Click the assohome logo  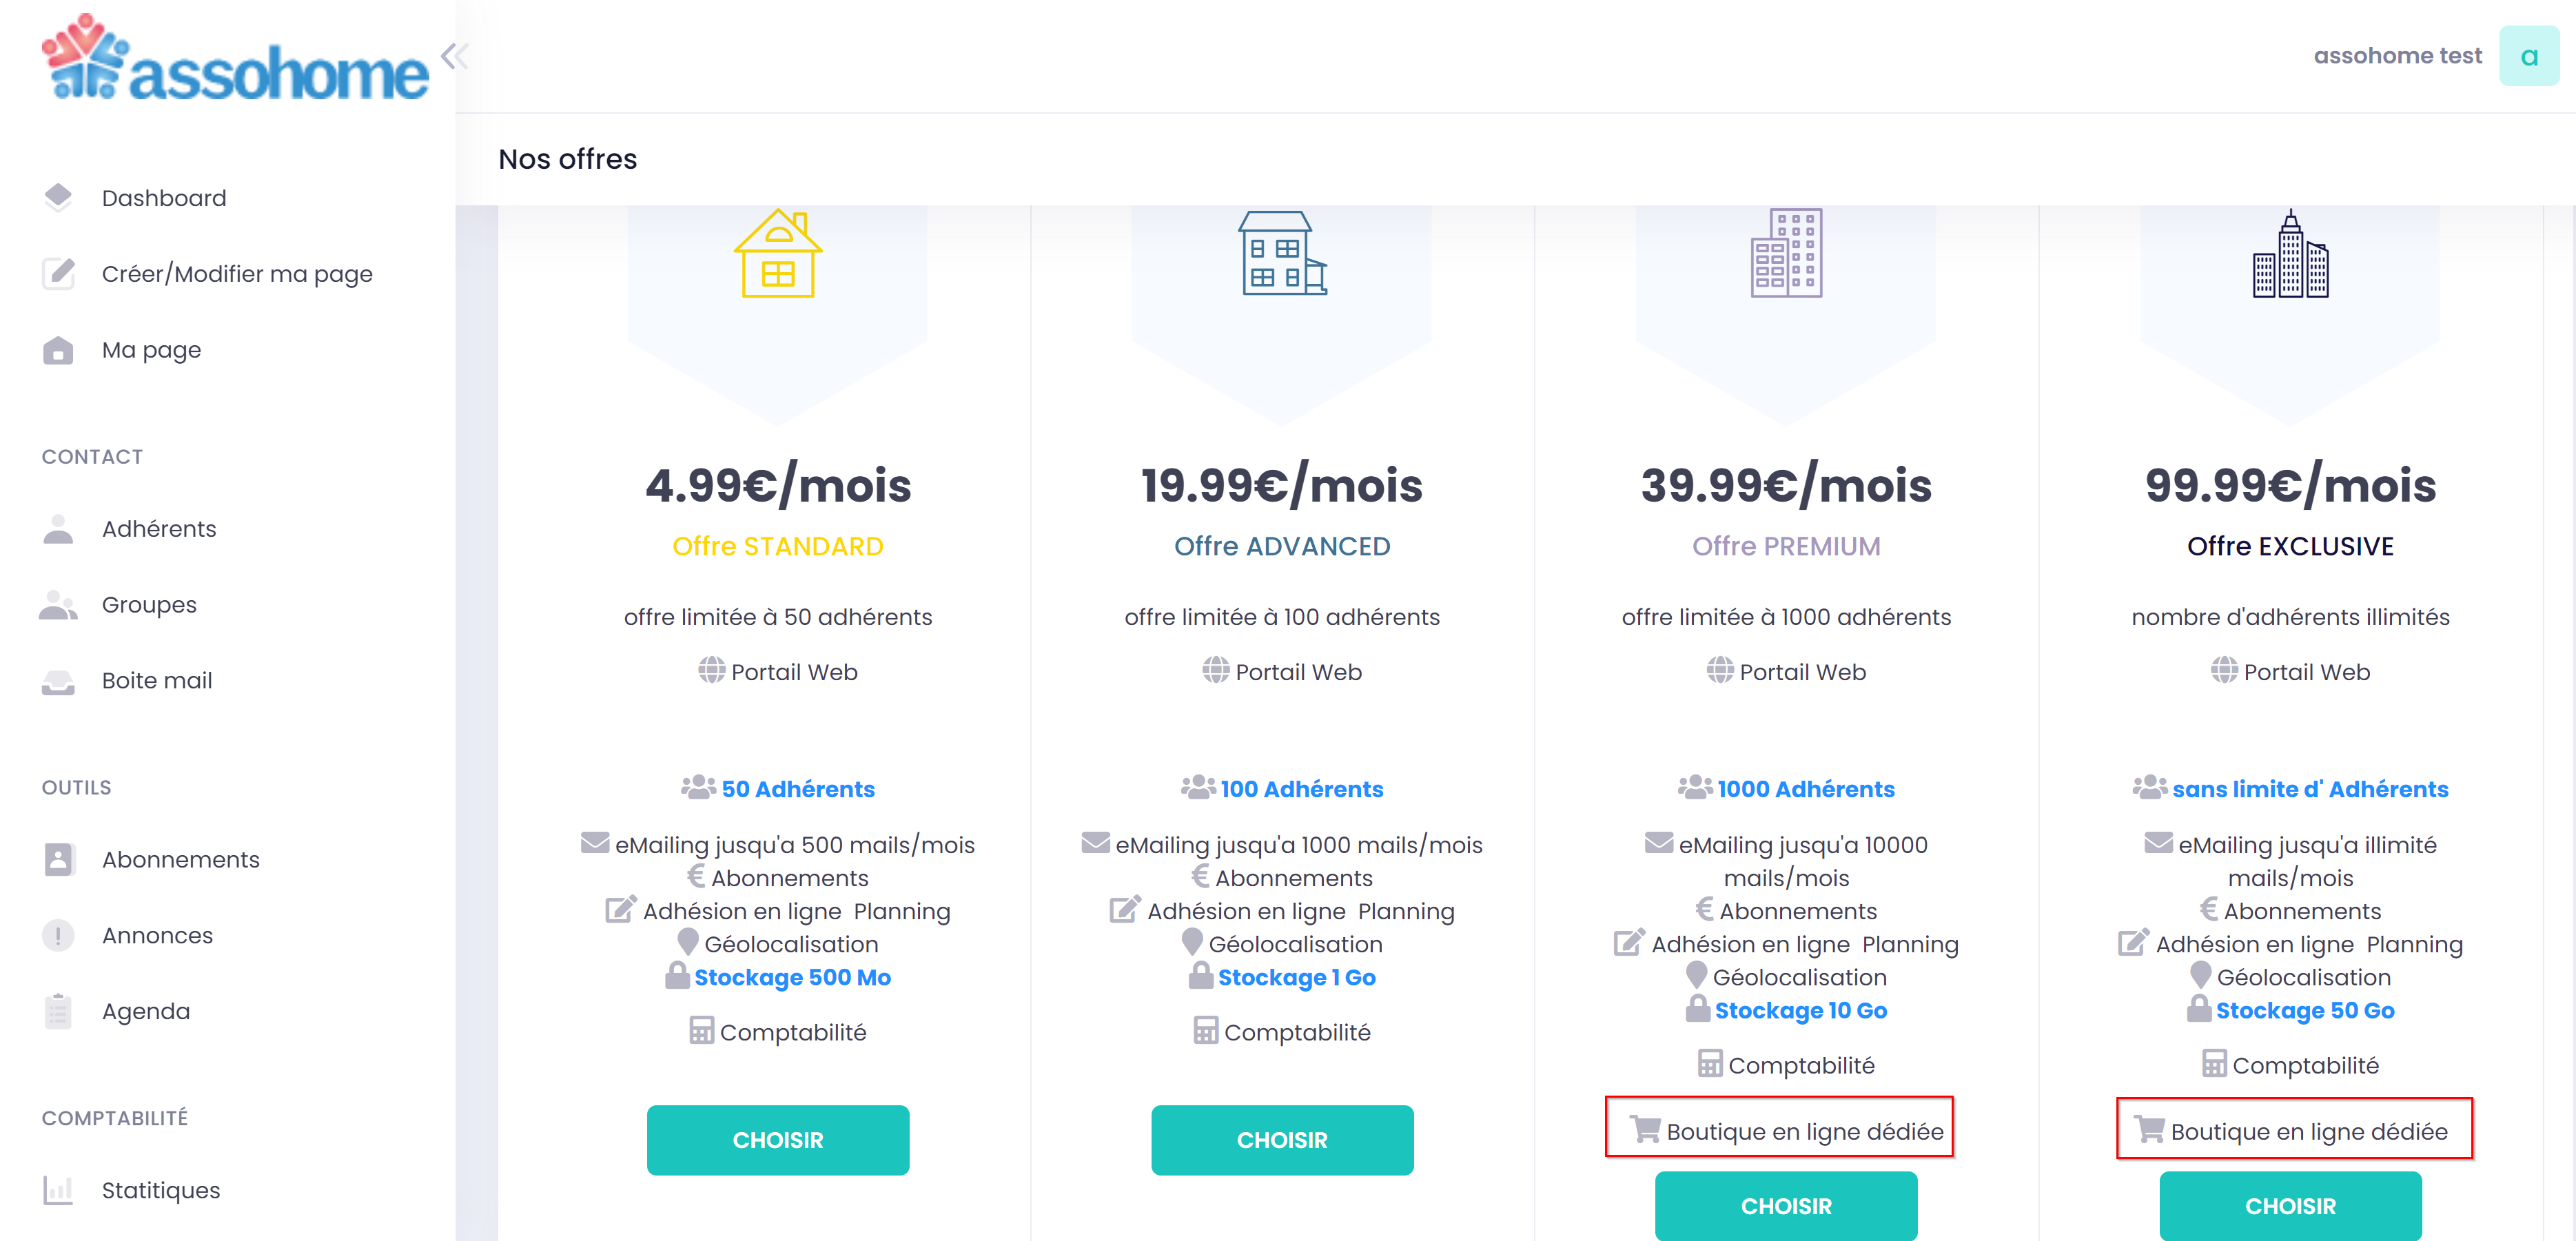point(235,60)
